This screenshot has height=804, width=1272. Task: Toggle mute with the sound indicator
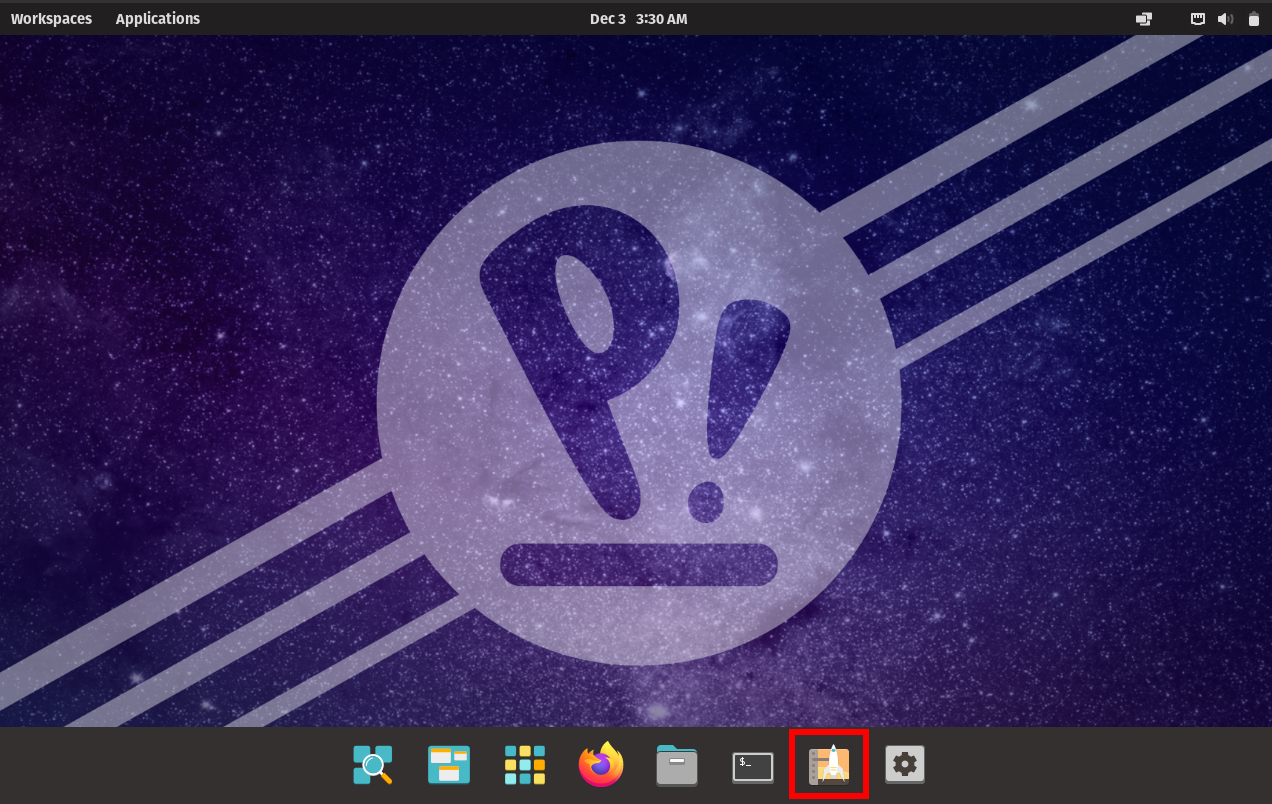click(x=1225, y=18)
